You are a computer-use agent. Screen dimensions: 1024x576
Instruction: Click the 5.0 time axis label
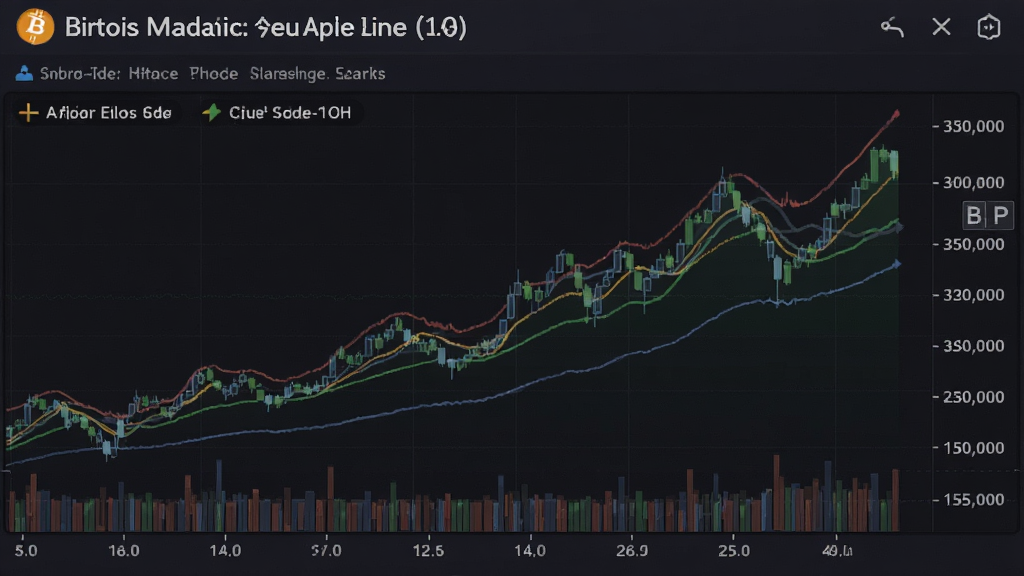[x=26, y=551]
